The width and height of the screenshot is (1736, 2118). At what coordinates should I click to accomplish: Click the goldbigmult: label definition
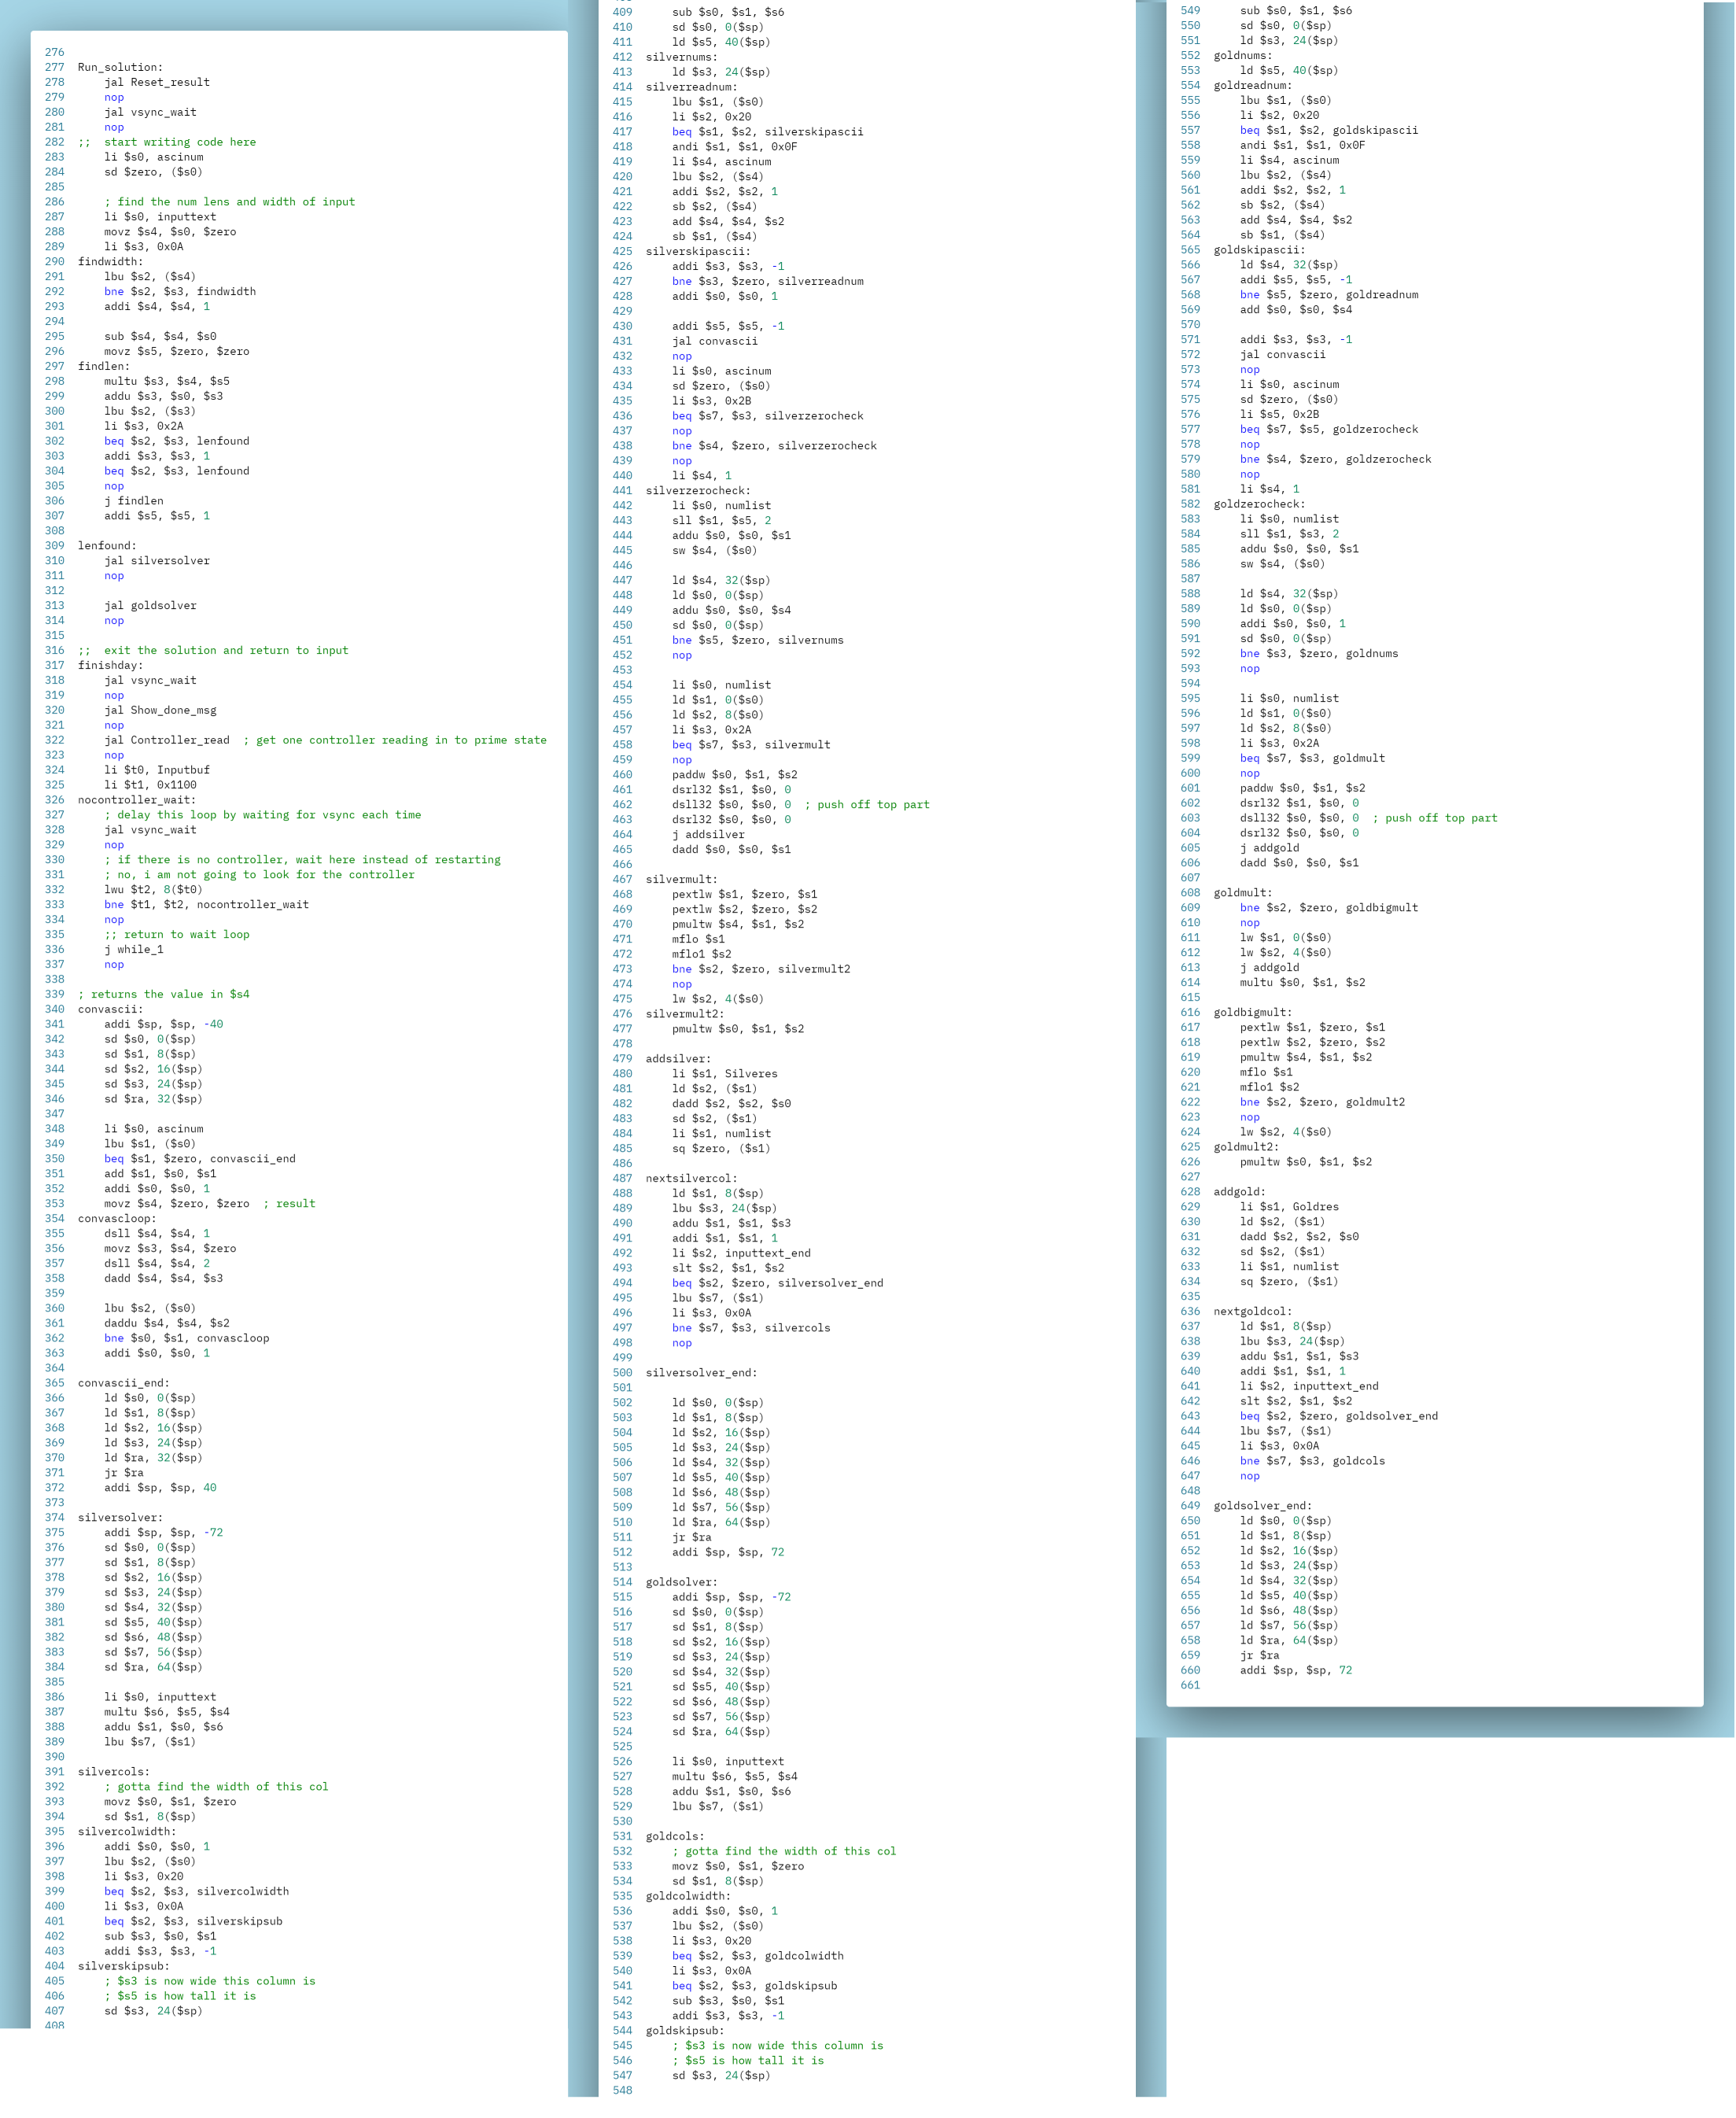coord(1252,1012)
